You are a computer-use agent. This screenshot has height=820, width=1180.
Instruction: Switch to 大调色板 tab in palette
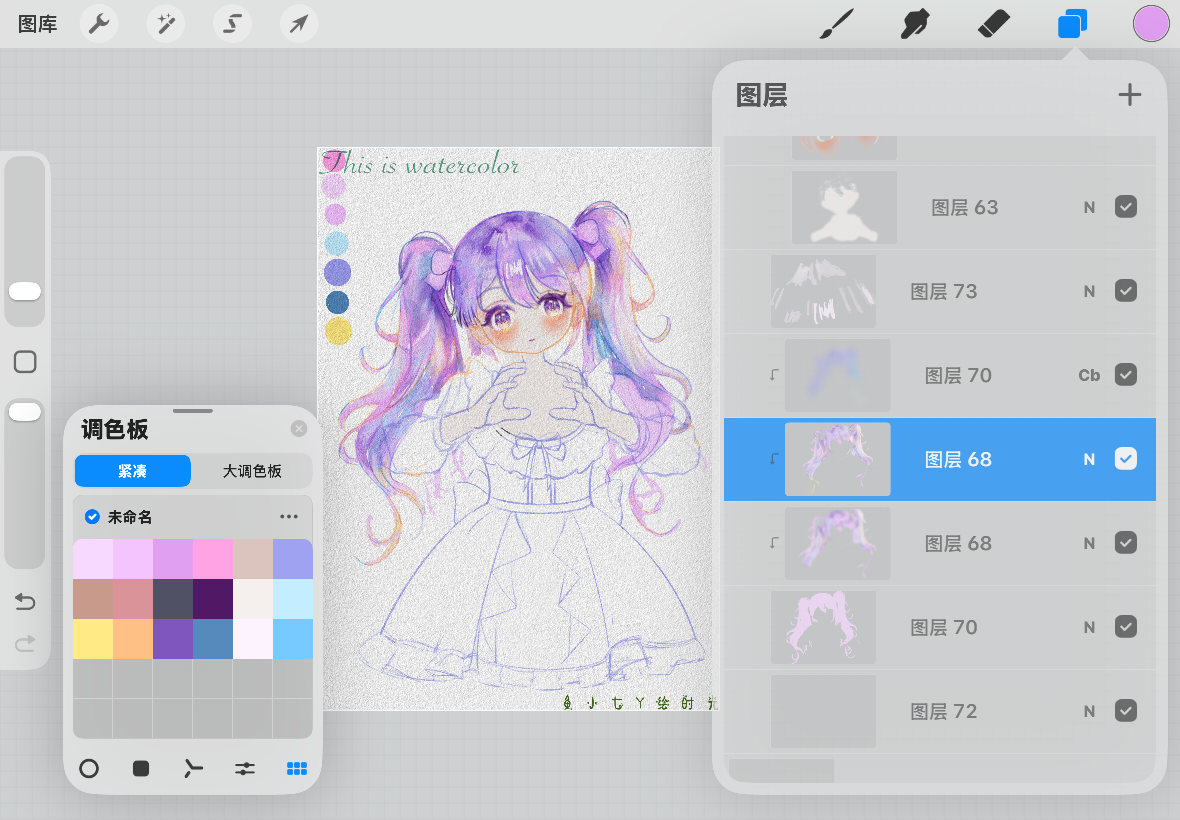point(252,471)
